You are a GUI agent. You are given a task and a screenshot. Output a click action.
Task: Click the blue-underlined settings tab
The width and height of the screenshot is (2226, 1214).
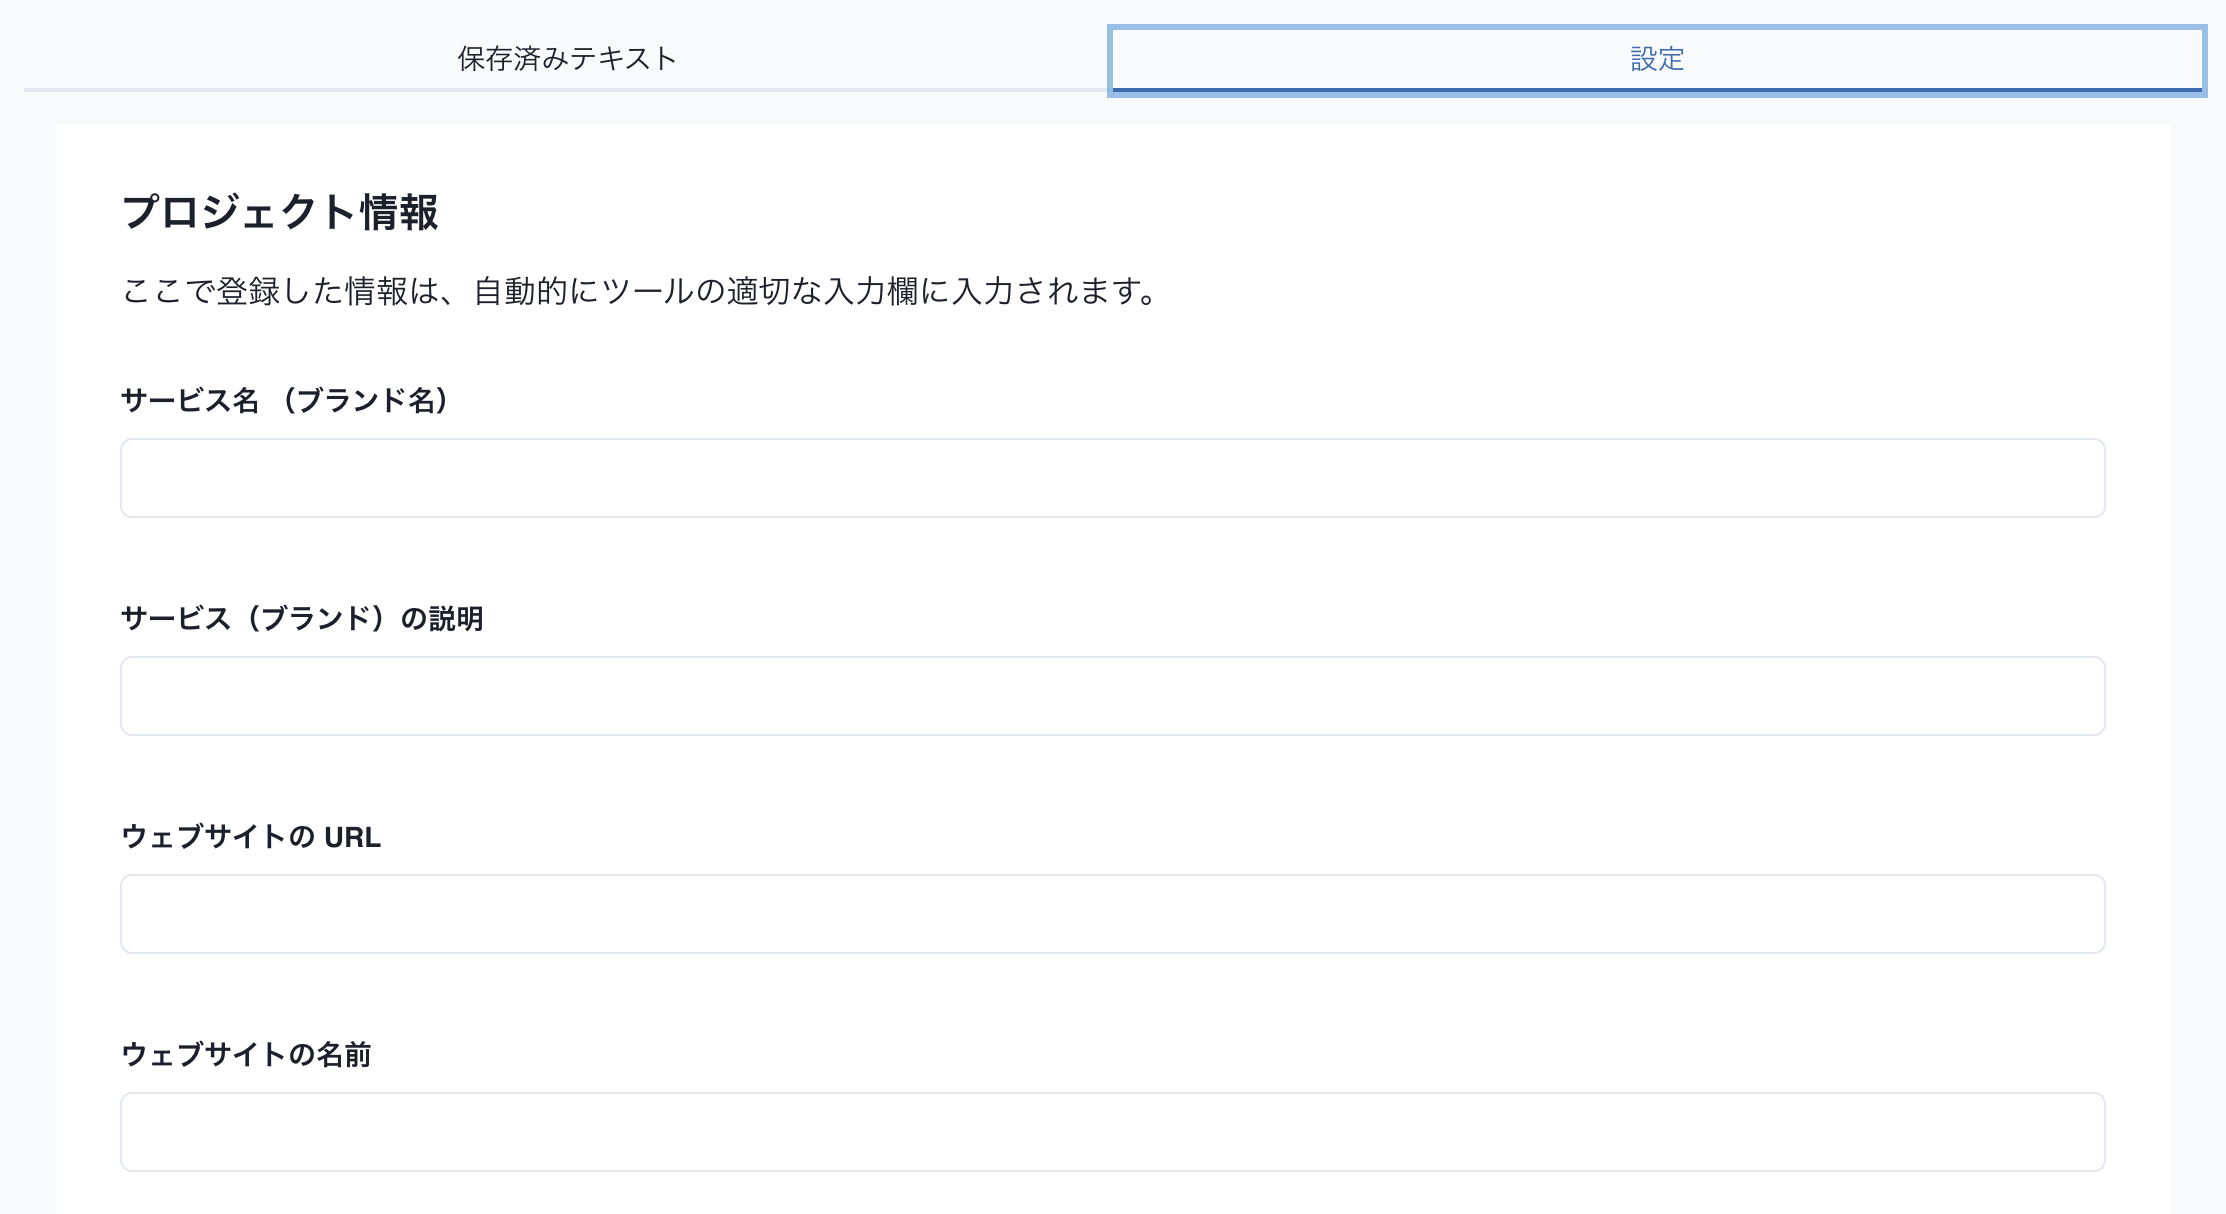point(1657,59)
